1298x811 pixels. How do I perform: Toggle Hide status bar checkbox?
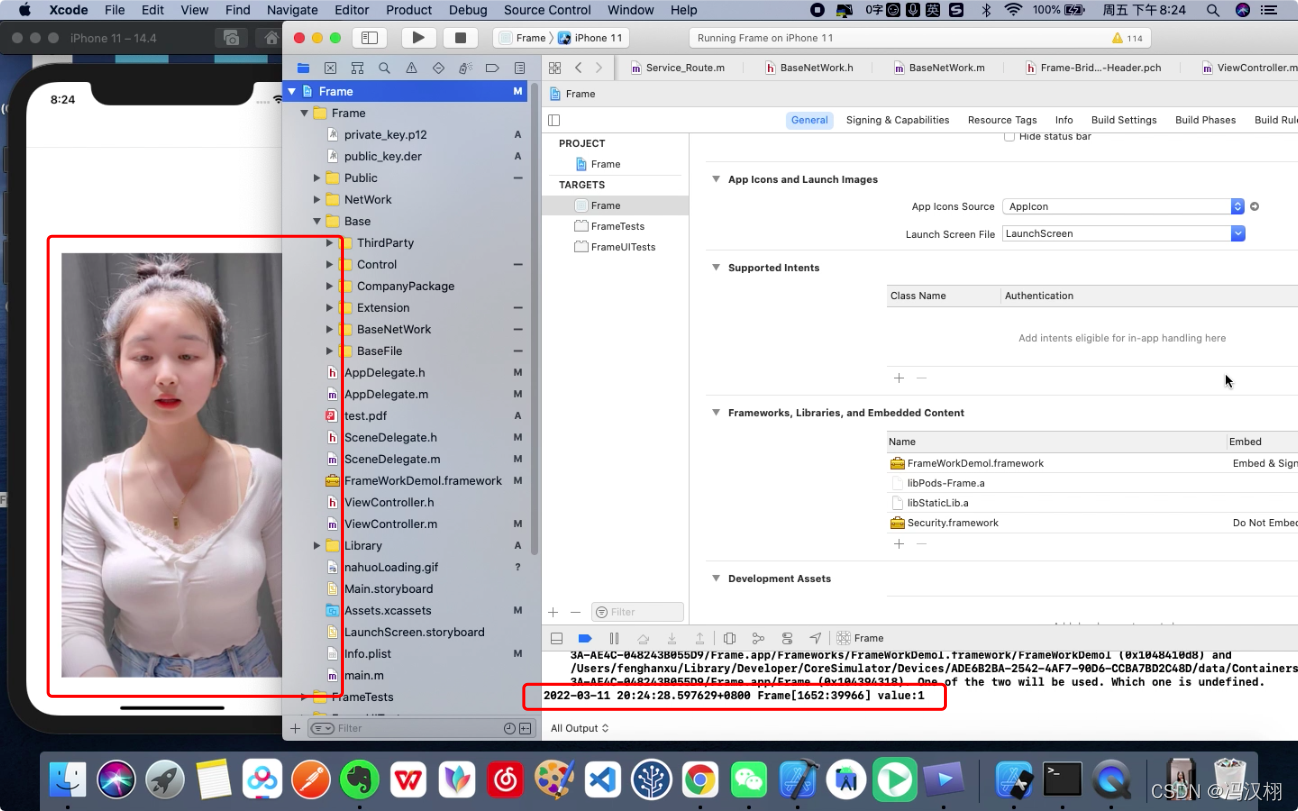click(x=1009, y=136)
